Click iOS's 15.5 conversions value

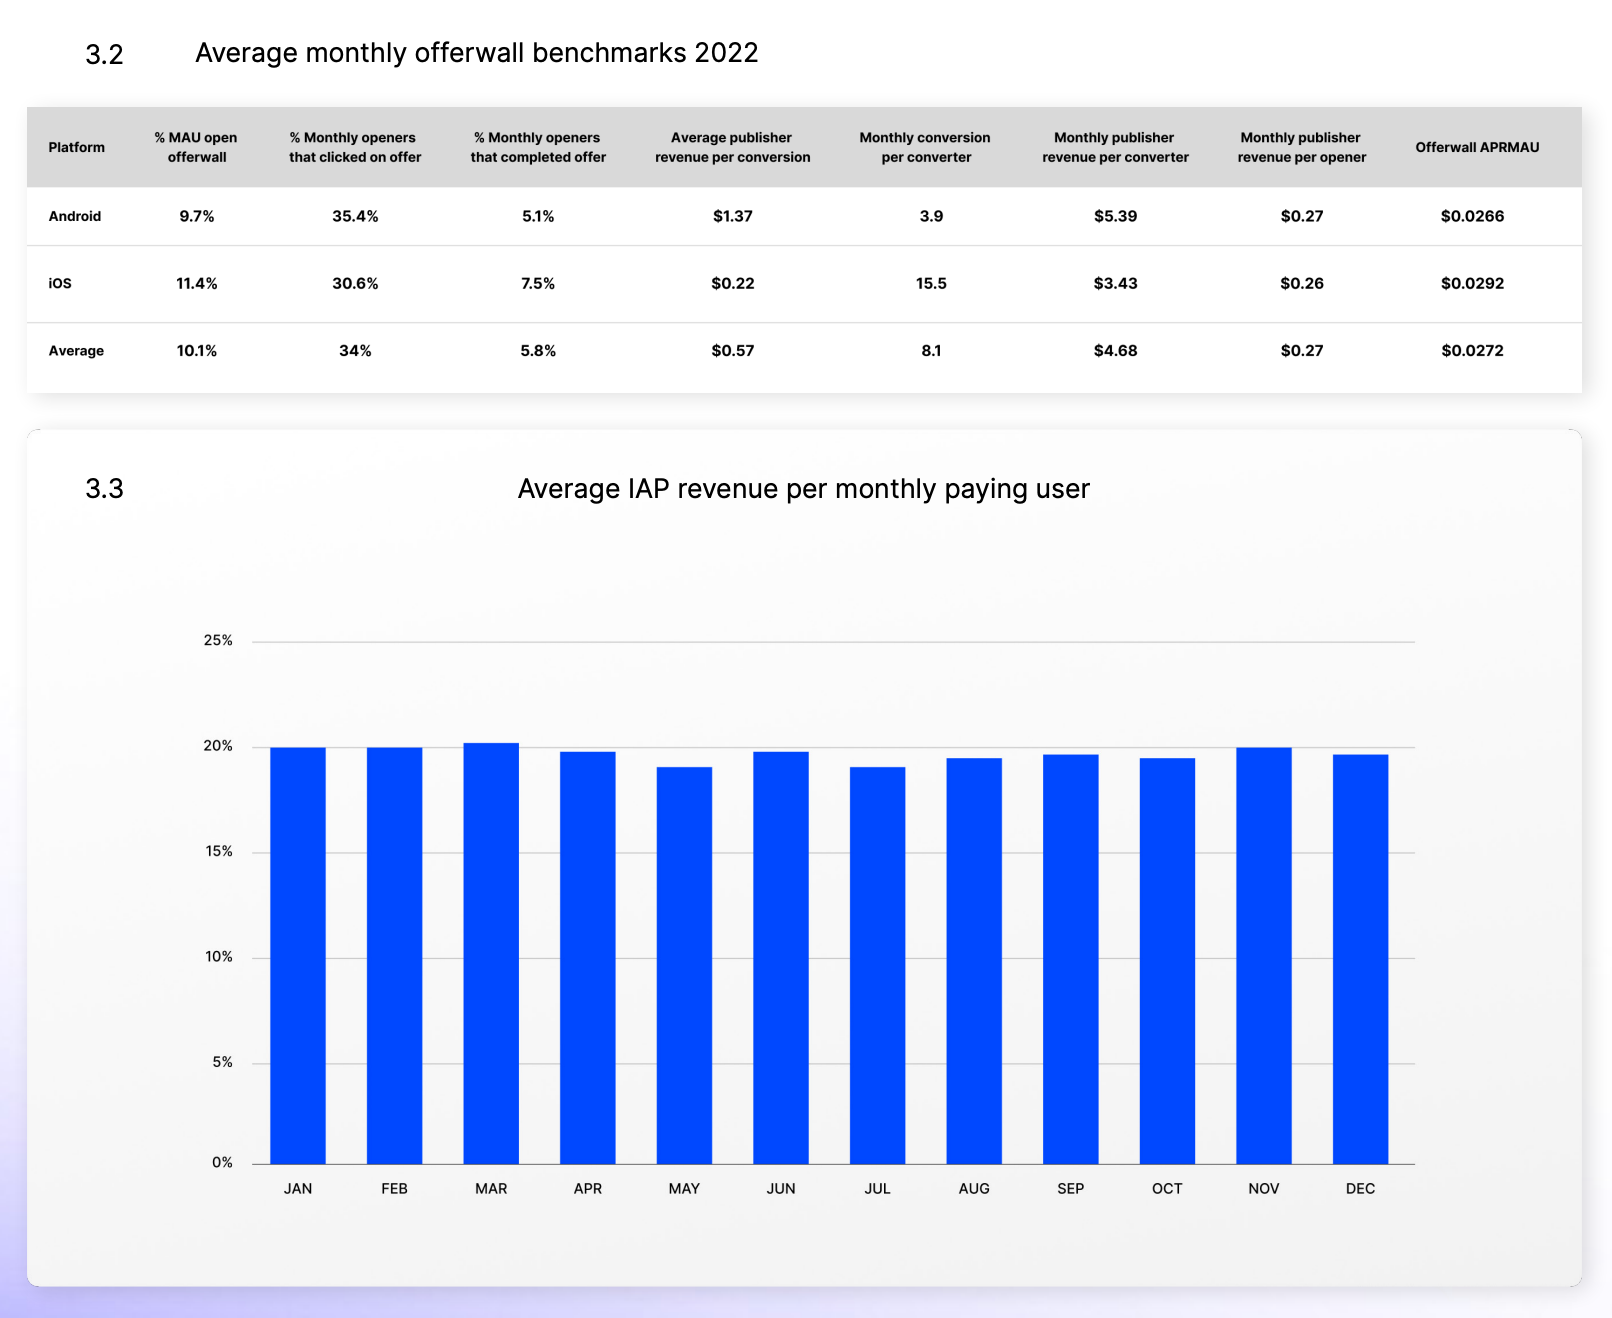click(x=931, y=283)
